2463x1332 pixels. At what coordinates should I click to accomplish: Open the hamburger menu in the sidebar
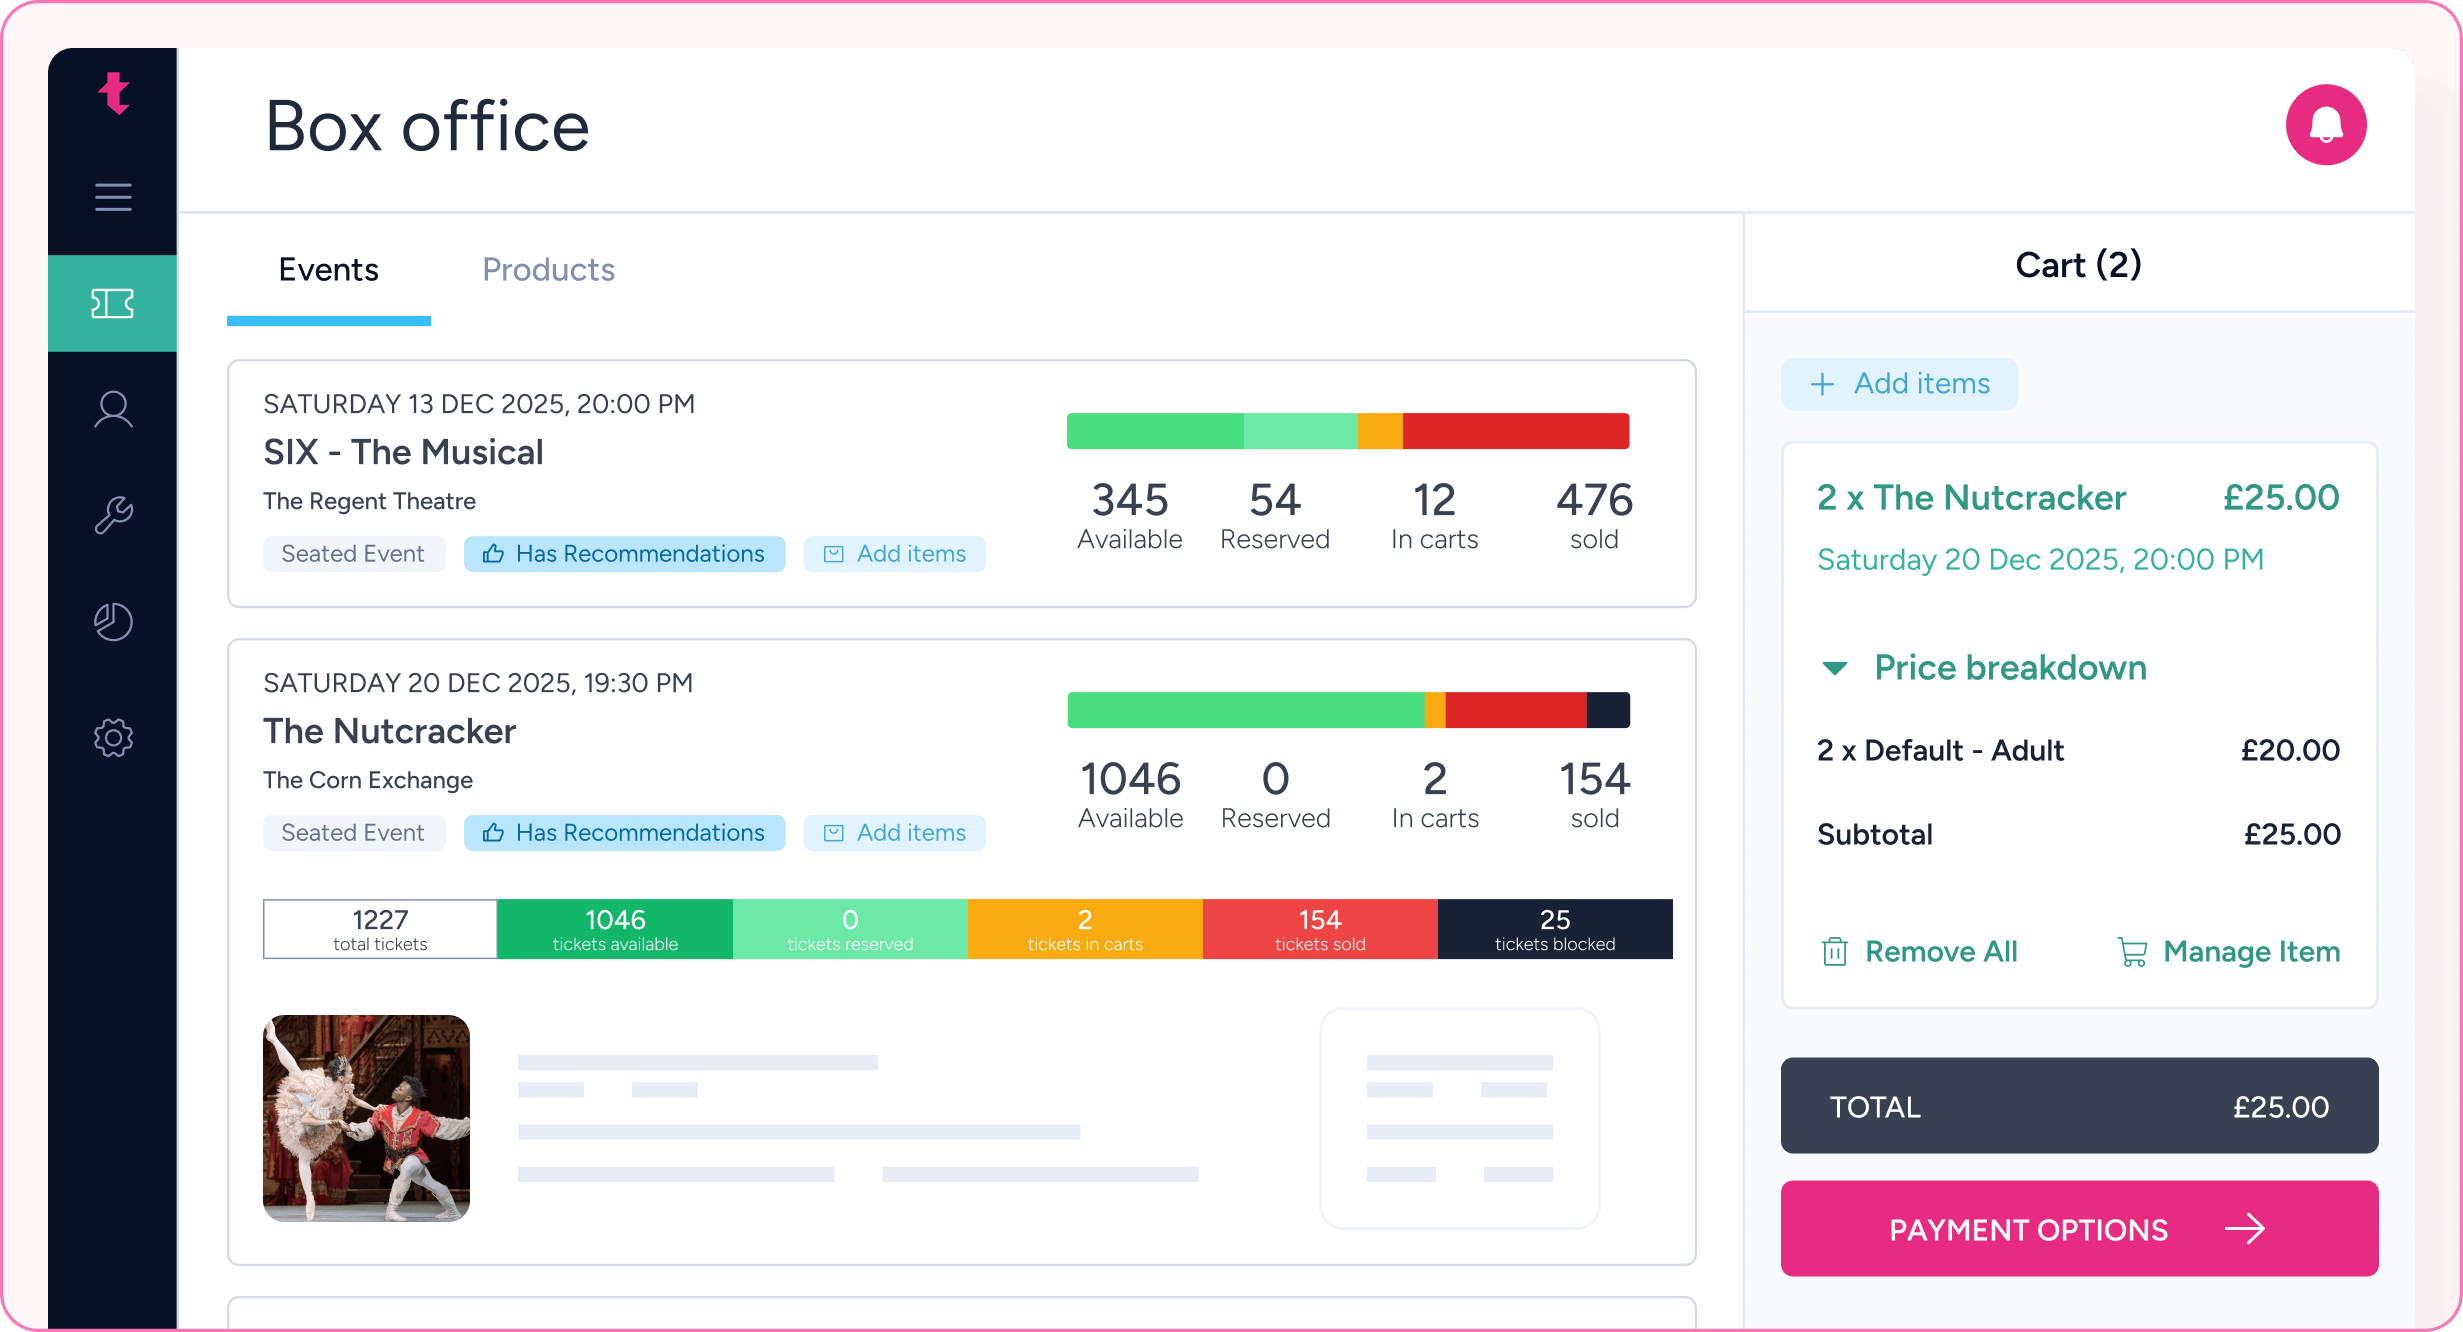tap(112, 197)
